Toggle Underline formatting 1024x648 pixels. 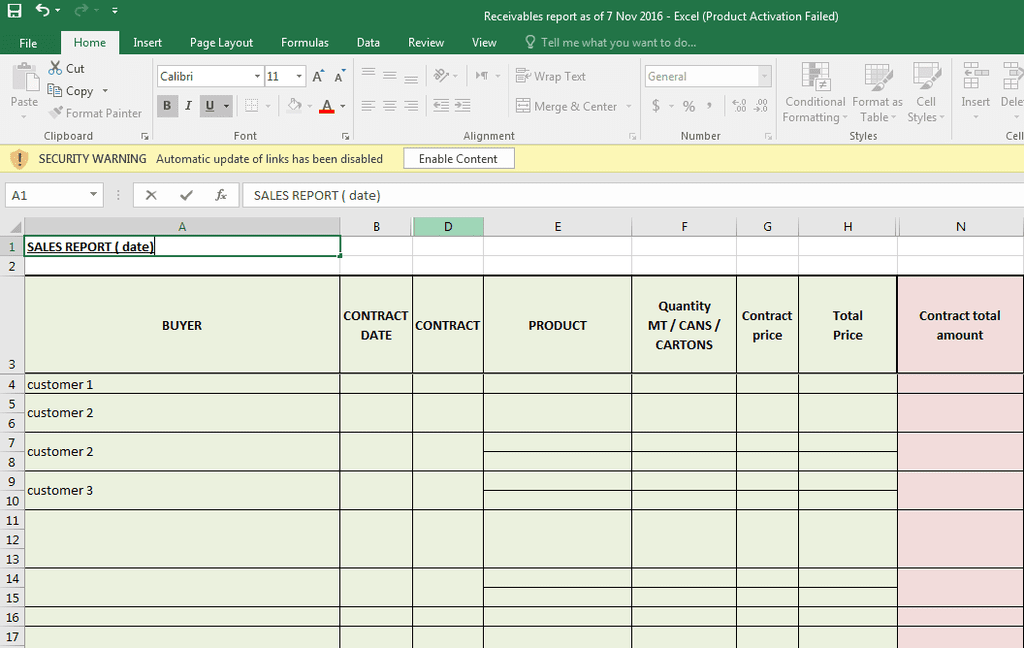210,105
